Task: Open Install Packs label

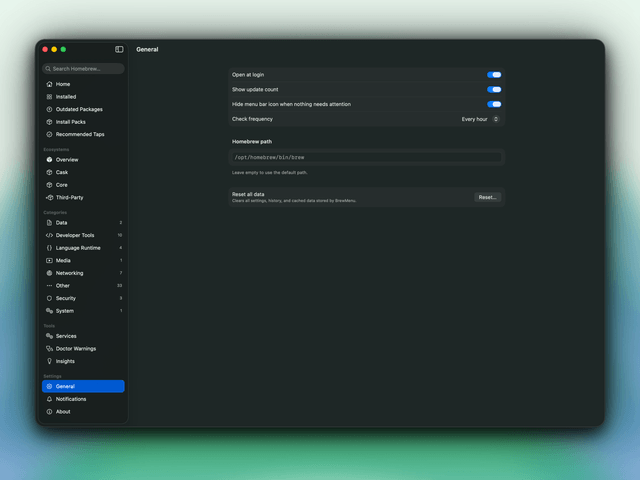Action: pos(71,122)
